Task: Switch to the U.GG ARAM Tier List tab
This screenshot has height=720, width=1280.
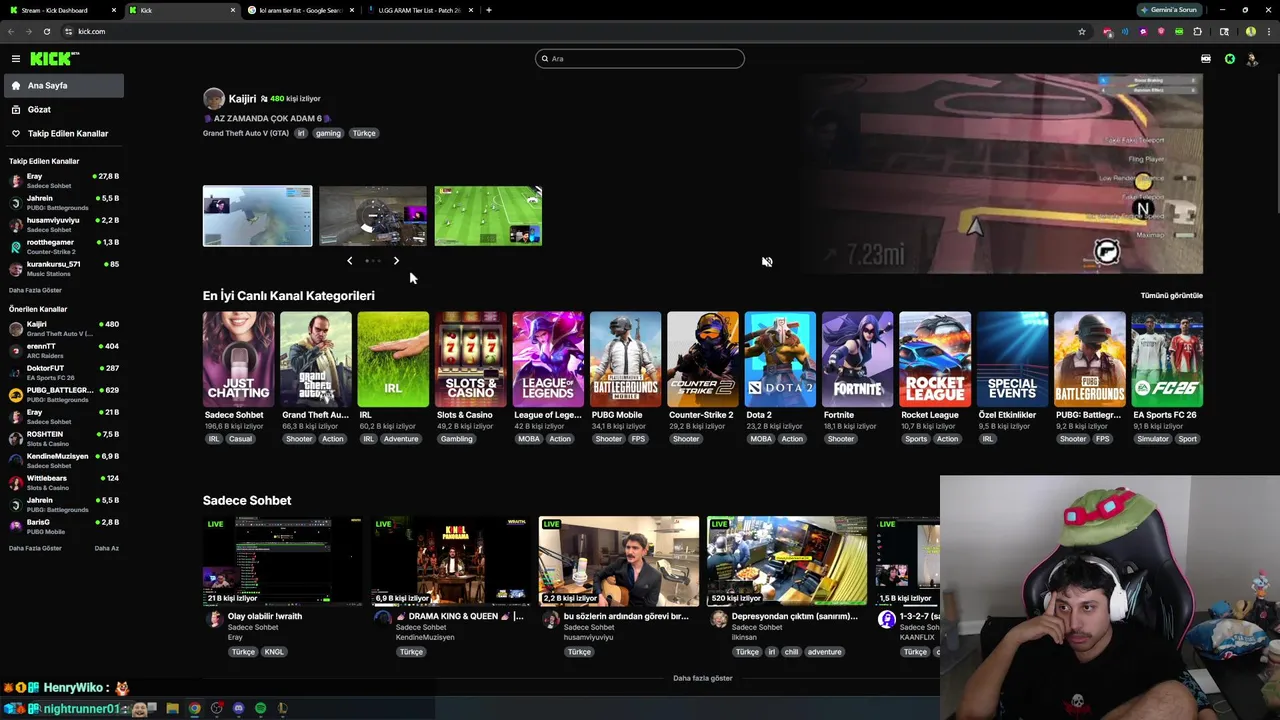Action: [420, 10]
